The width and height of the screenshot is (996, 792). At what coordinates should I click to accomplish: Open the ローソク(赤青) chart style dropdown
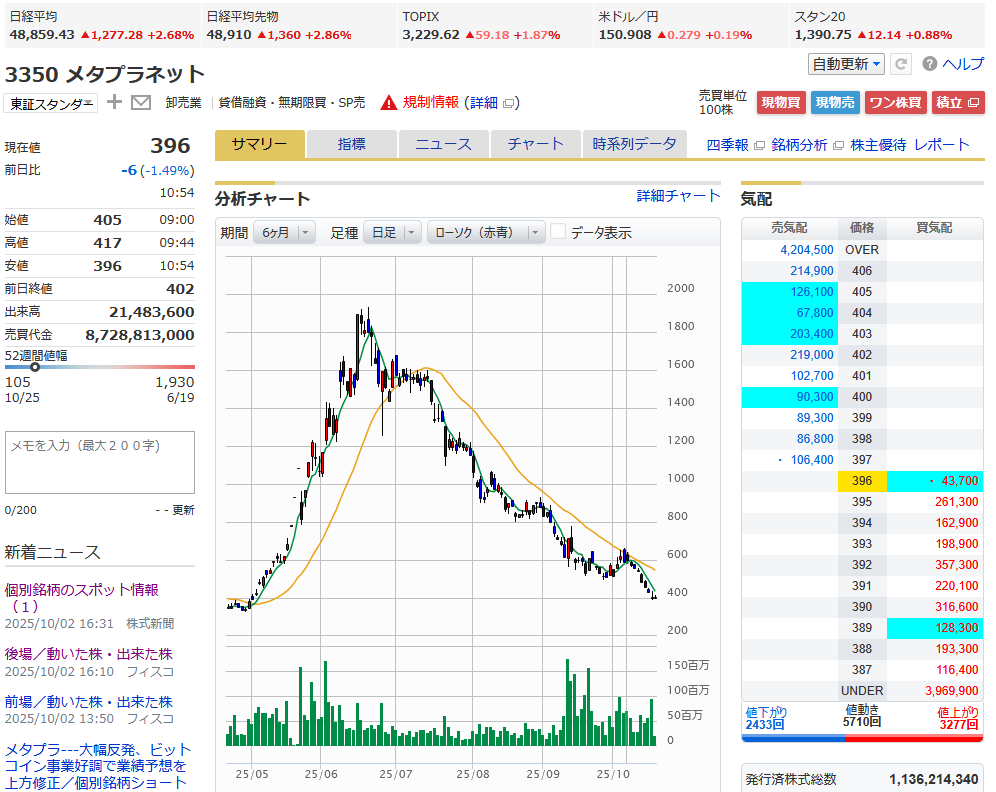click(486, 232)
